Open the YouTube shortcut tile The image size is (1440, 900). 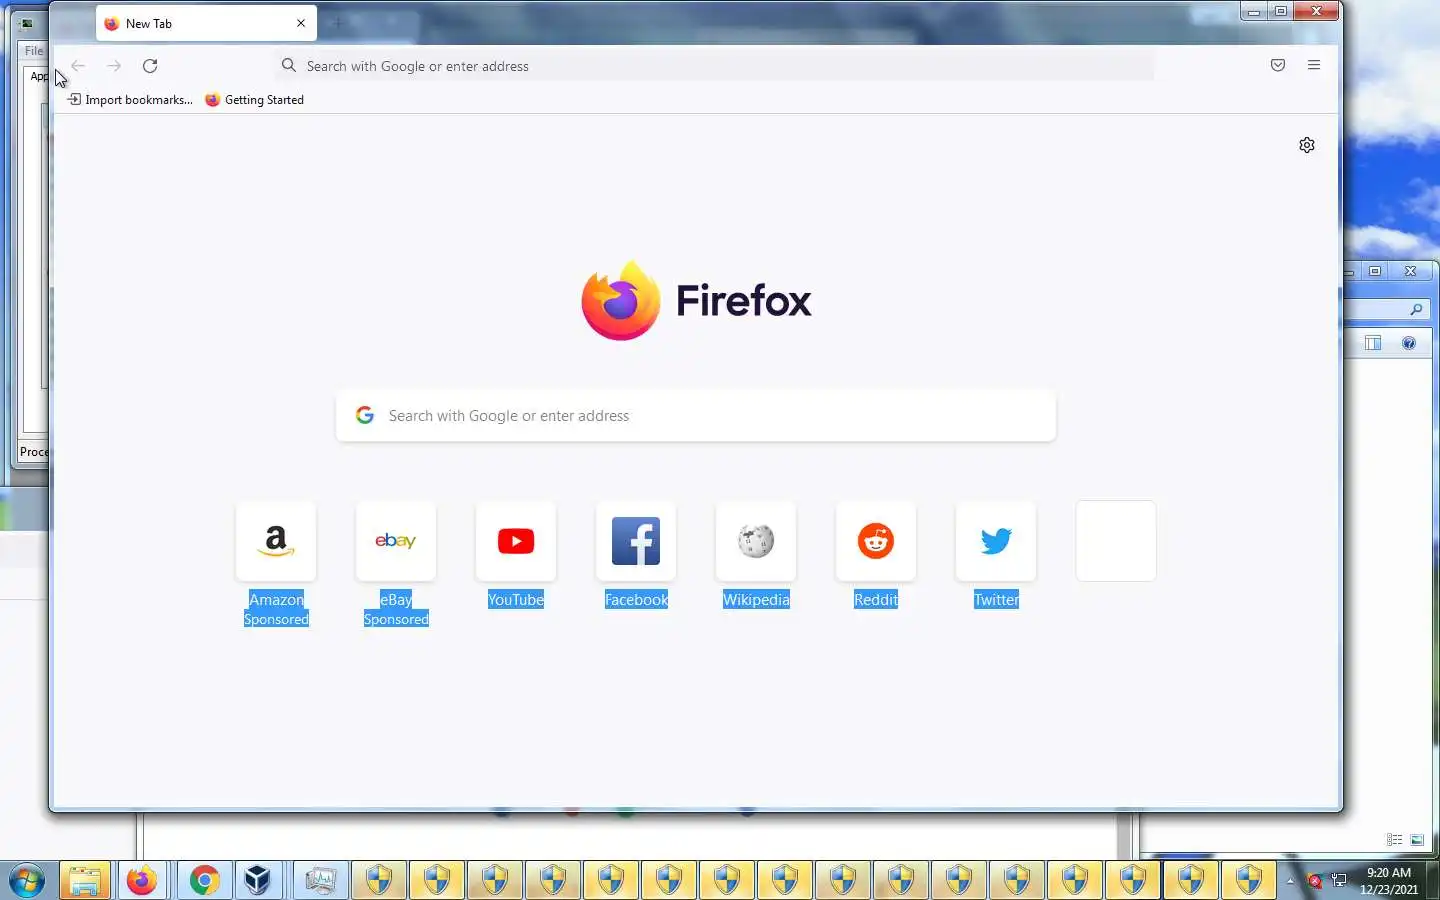[516, 541]
